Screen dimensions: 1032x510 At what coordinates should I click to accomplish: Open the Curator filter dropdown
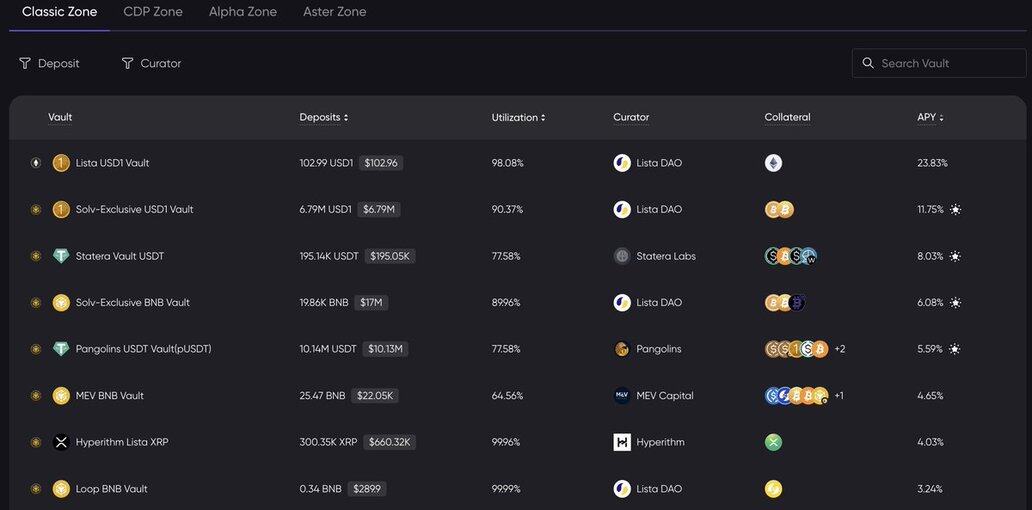coord(151,63)
